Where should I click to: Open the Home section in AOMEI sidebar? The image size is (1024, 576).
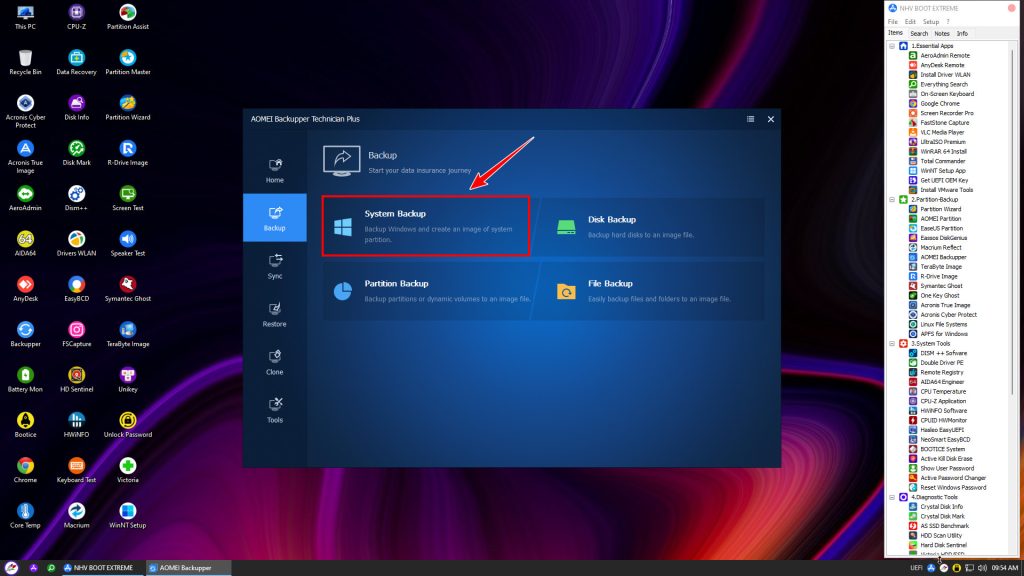[275, 170]
